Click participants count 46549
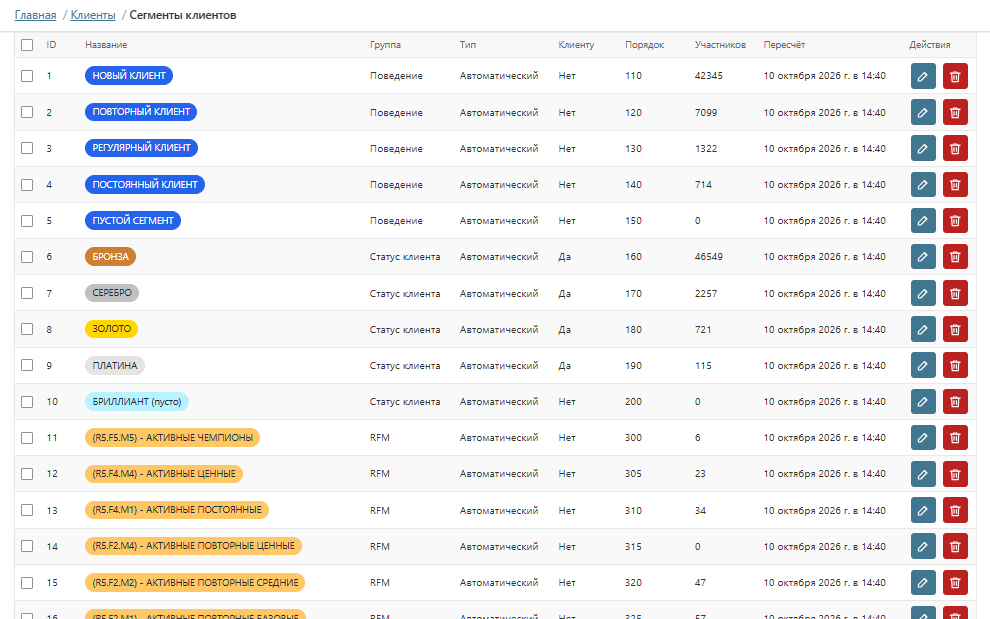Viewport: 990px width, 619px height. (x=708, y=256)
